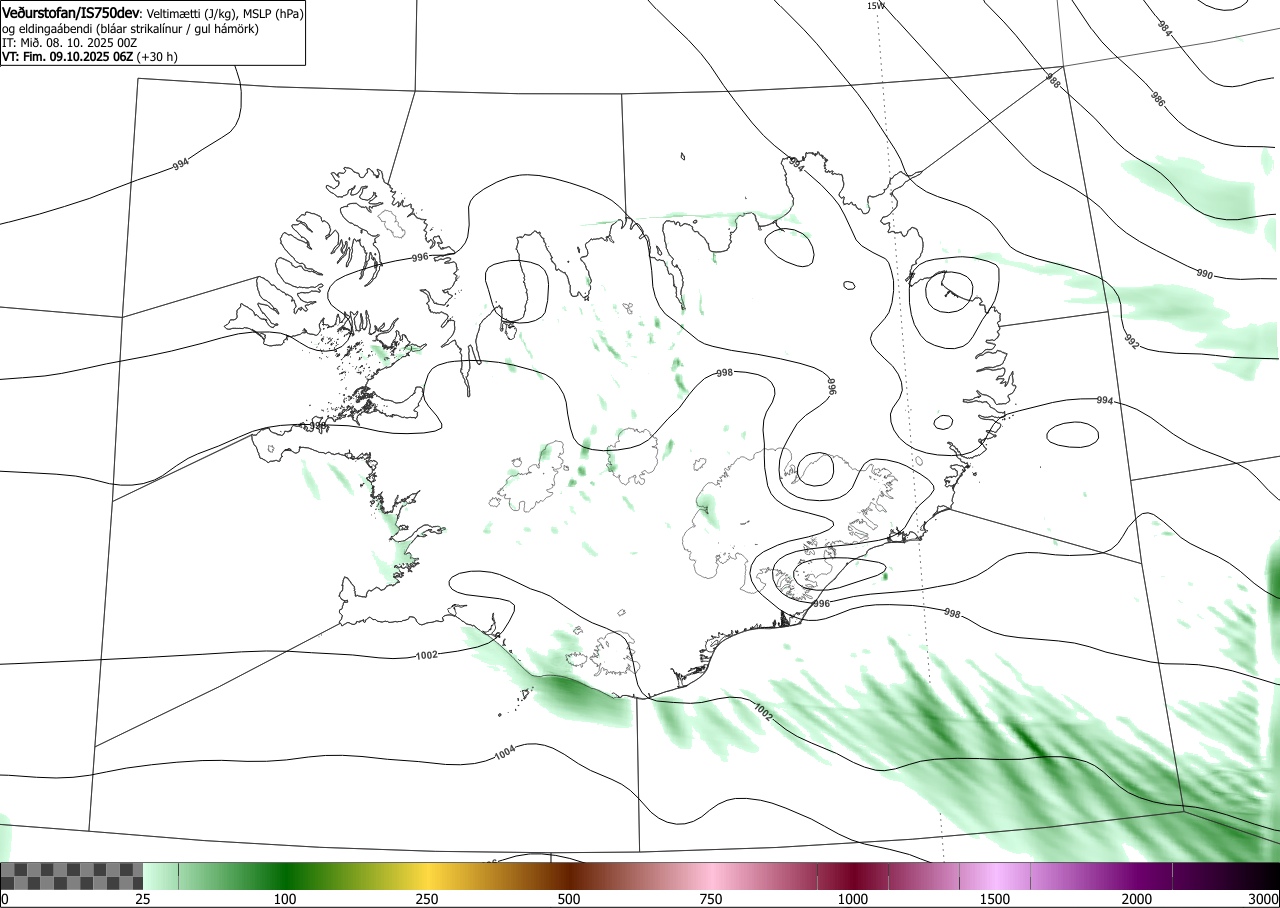This screenshot has height=908, width=1280.
Task: Click the 996 isobar label near the Westfjords
Action: (x=419, y=257)
